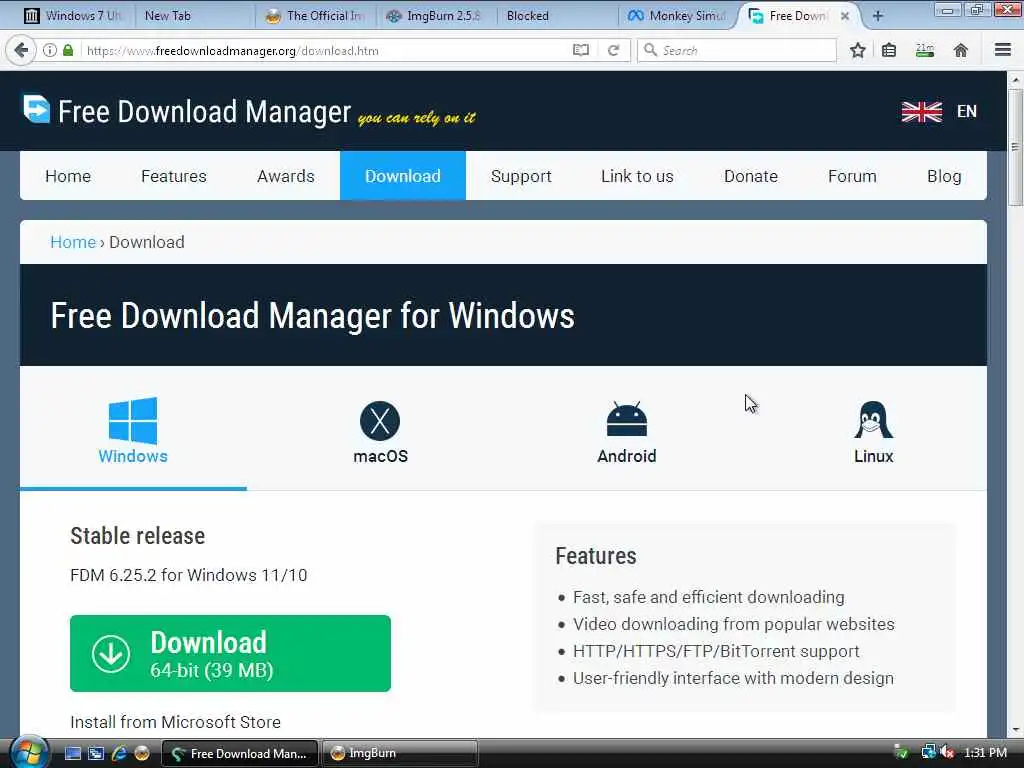This screenshot has width=1024, height=768.
Task: Open the Features navigation item
Action: click(174, 176)
